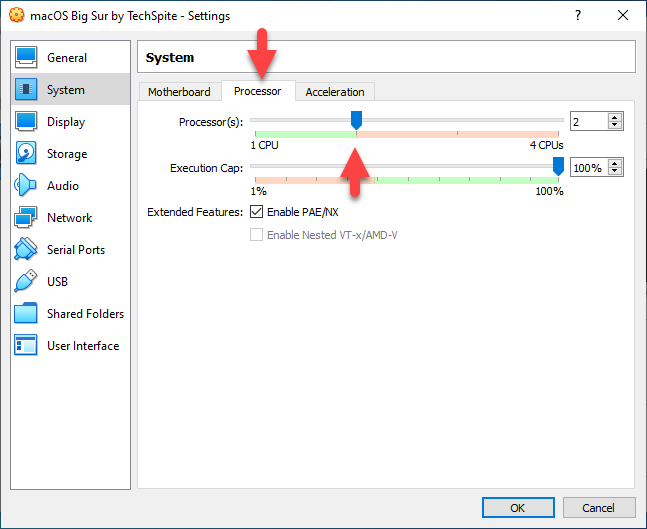Viewport: 647px width, 529px height.
Task: Switch to the Motherboard tab
Action: pyautogui.click(x=179, y=92)
